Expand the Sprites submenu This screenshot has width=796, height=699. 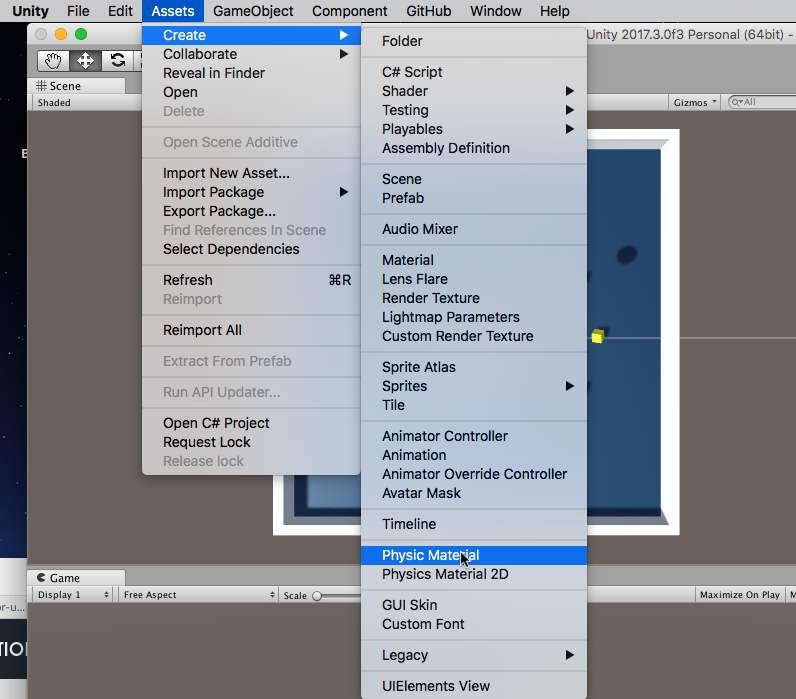[474, 386]
